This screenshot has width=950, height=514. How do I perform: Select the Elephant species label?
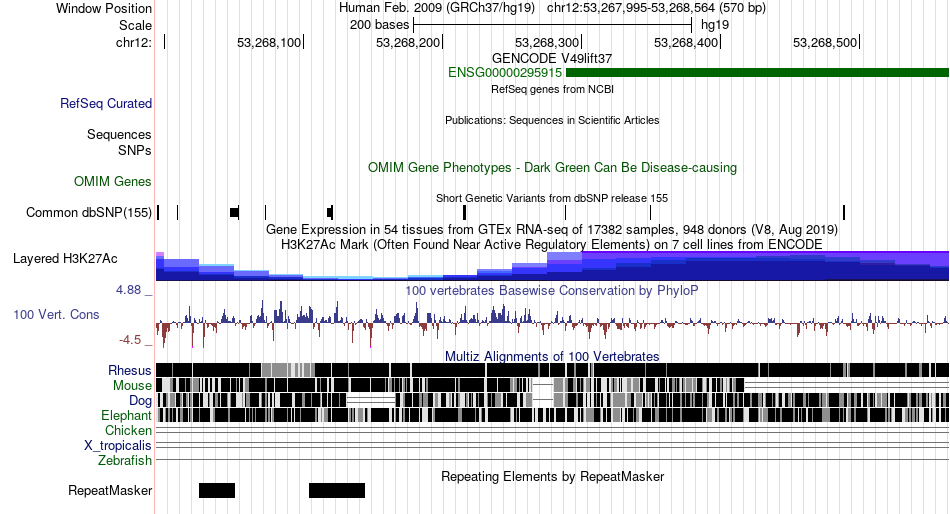(x=126, y=415)
